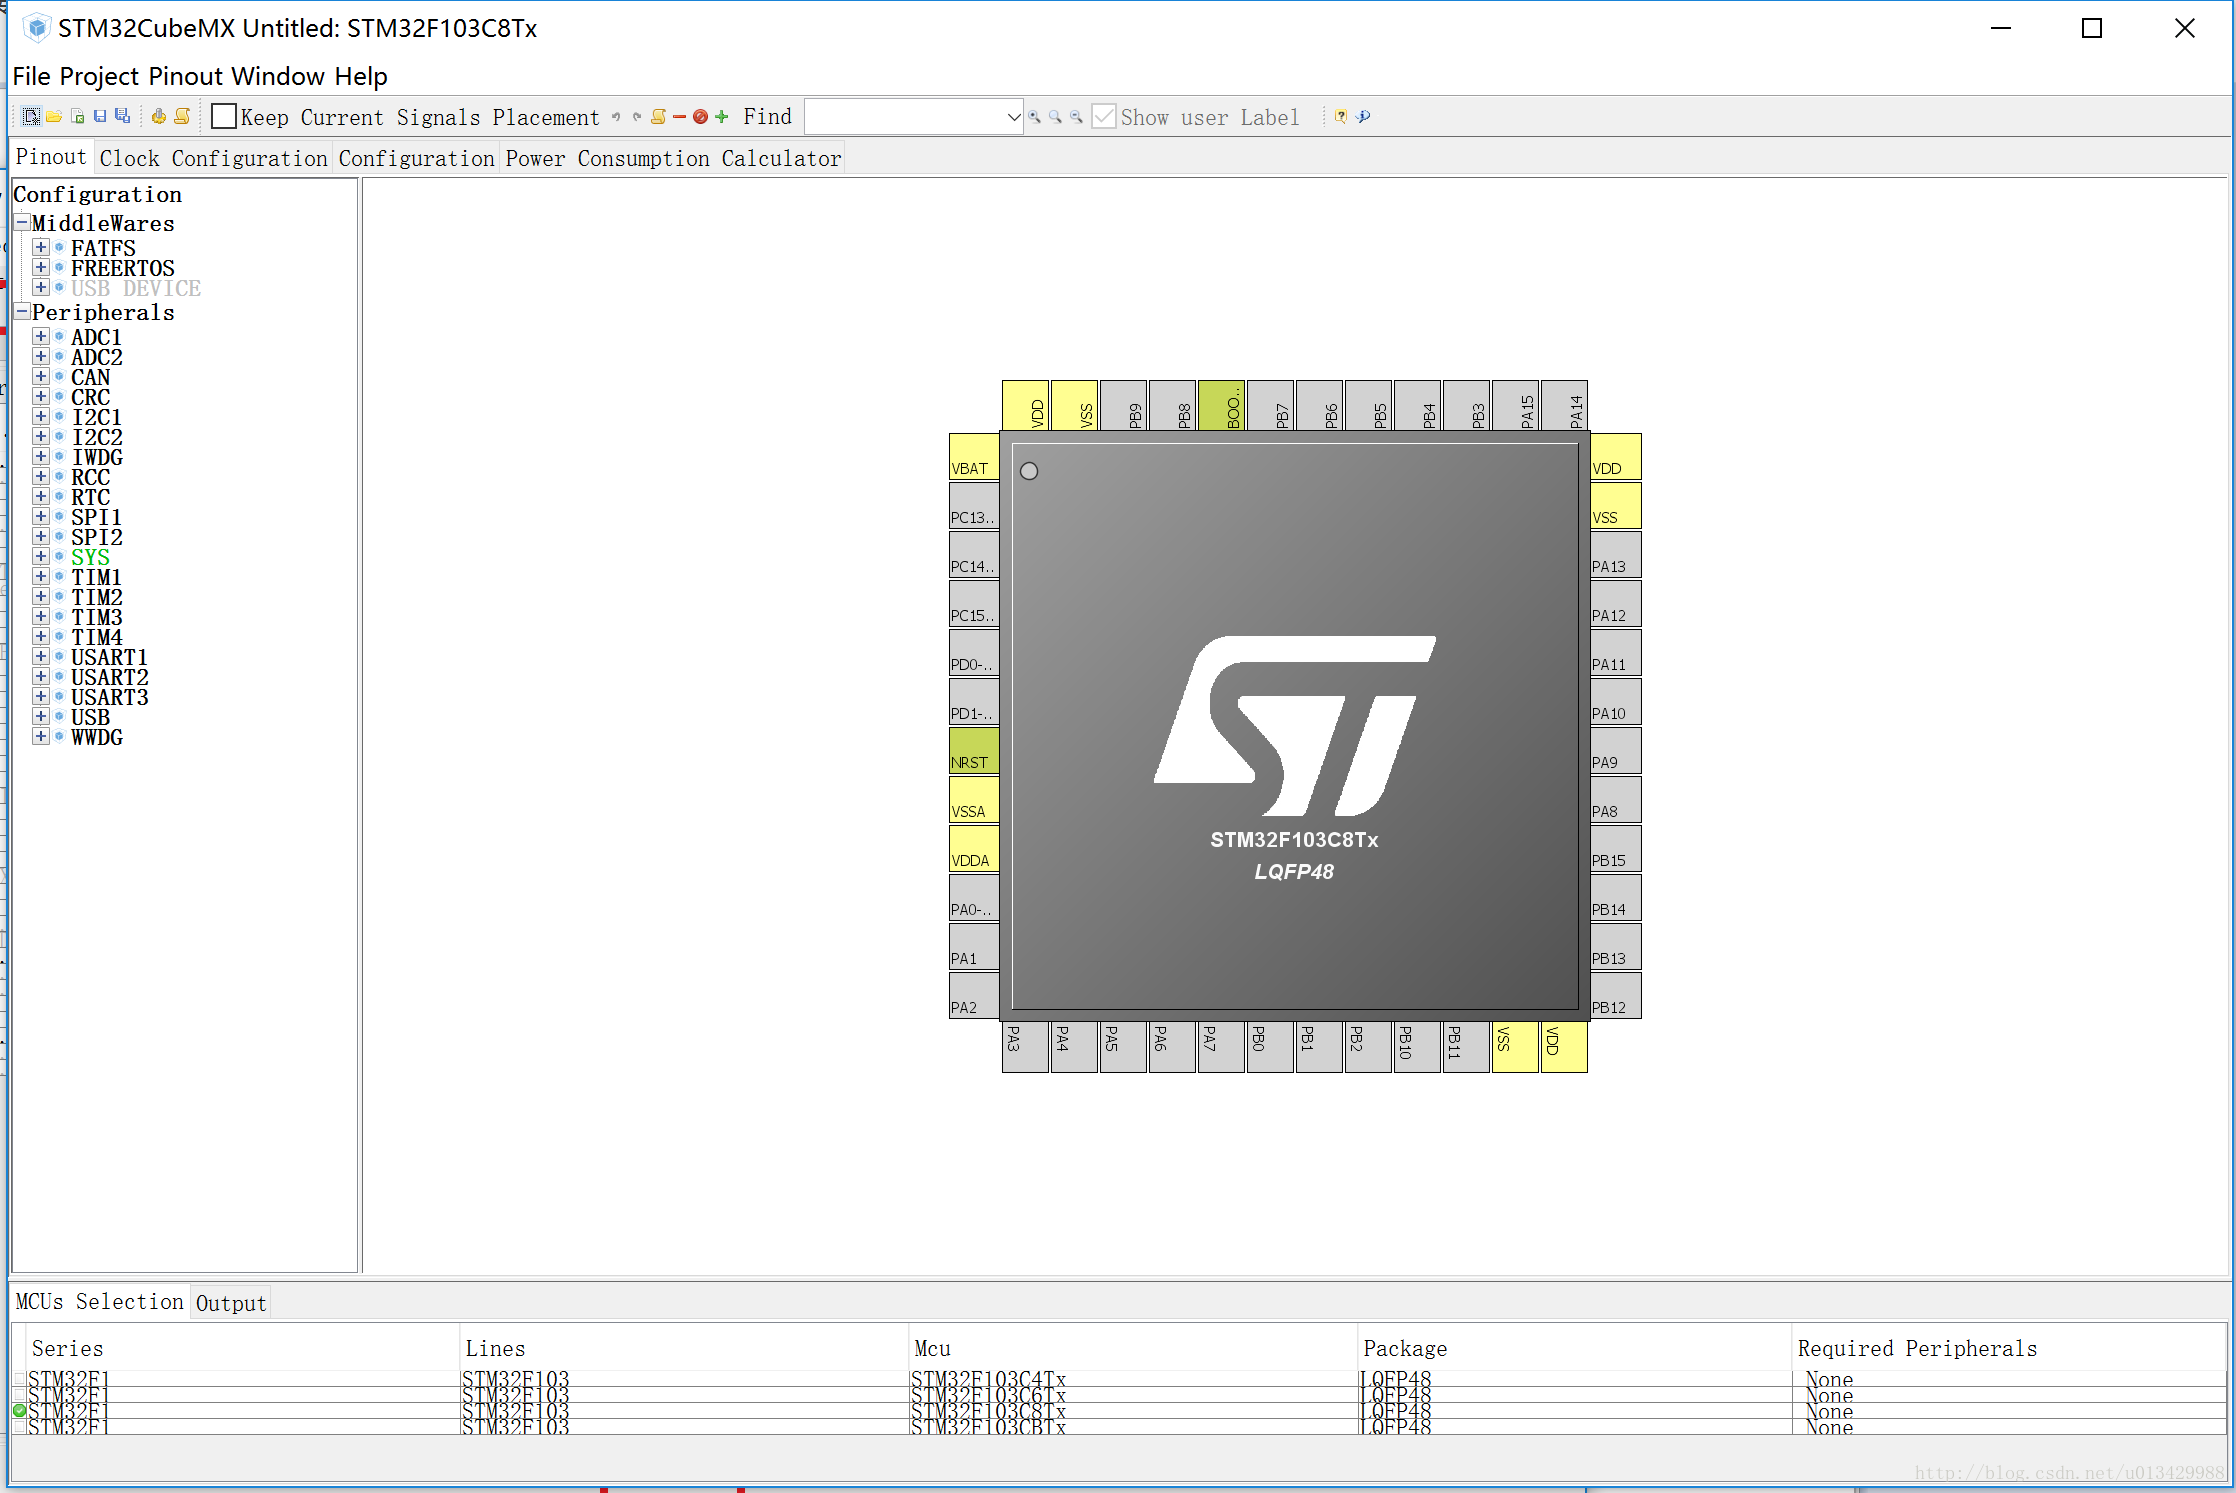Open the File menu
The height and width of the screenshot is (1493, 2236).
[x=32, y=76]
